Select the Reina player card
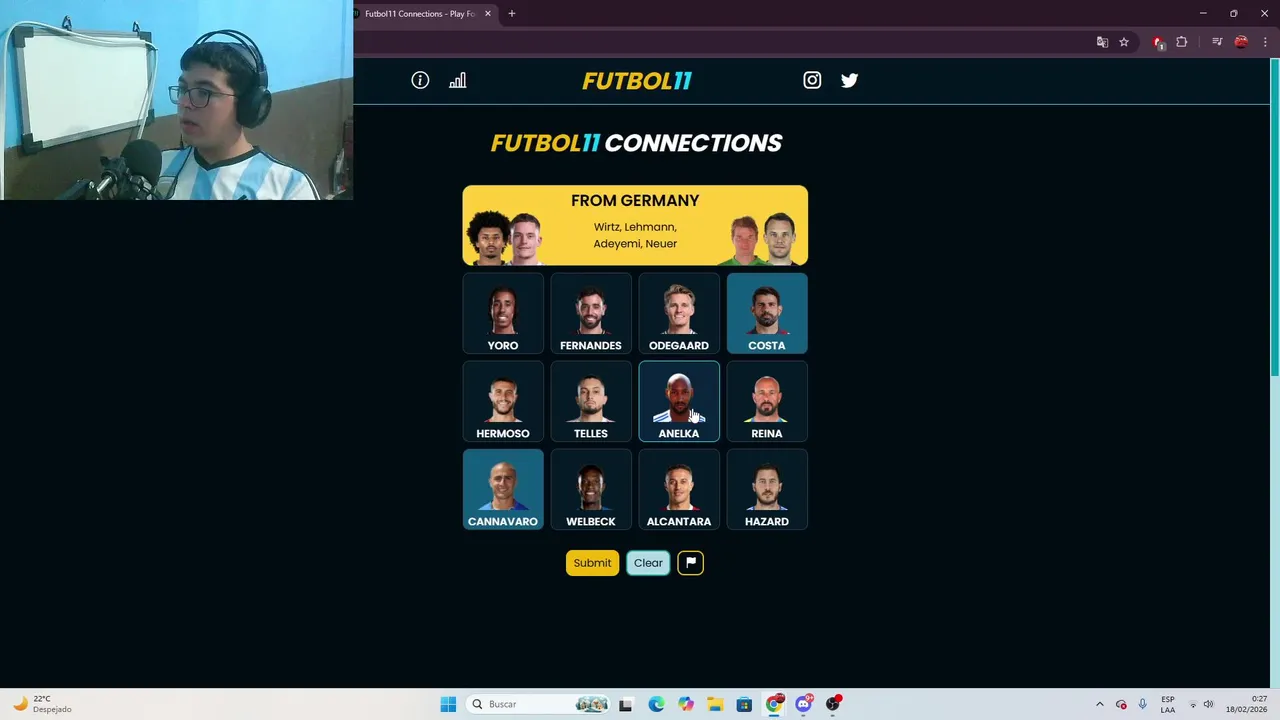 767,401
